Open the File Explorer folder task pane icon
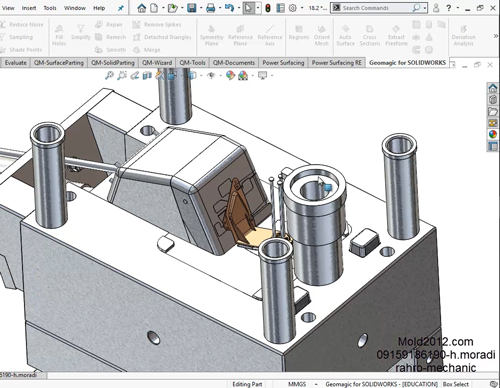This screenshot has height=388, width=500. click(x=493, y=111)
